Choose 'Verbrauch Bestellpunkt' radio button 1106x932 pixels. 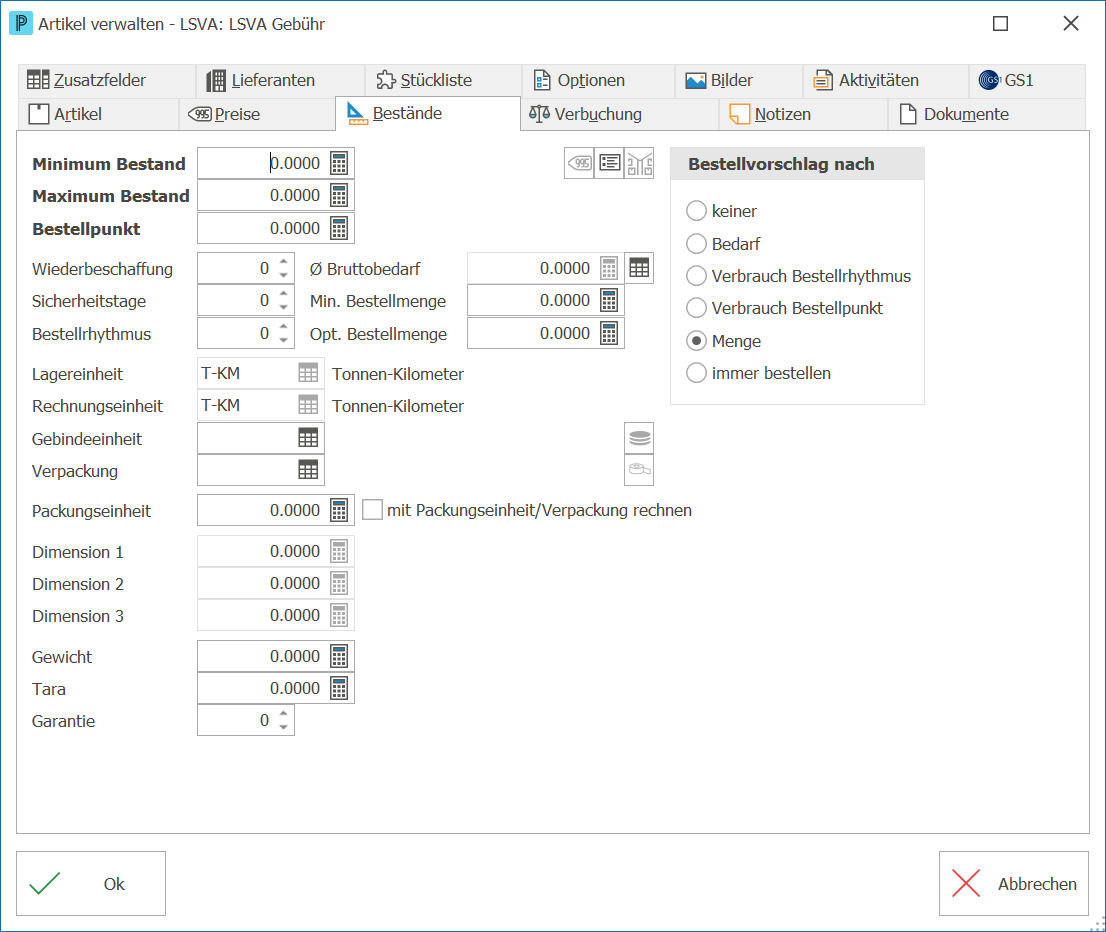696,308
